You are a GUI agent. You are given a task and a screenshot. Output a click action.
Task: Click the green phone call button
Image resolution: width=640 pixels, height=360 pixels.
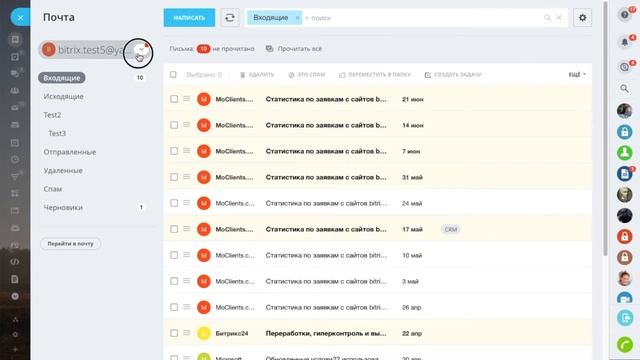click(625, 344)
